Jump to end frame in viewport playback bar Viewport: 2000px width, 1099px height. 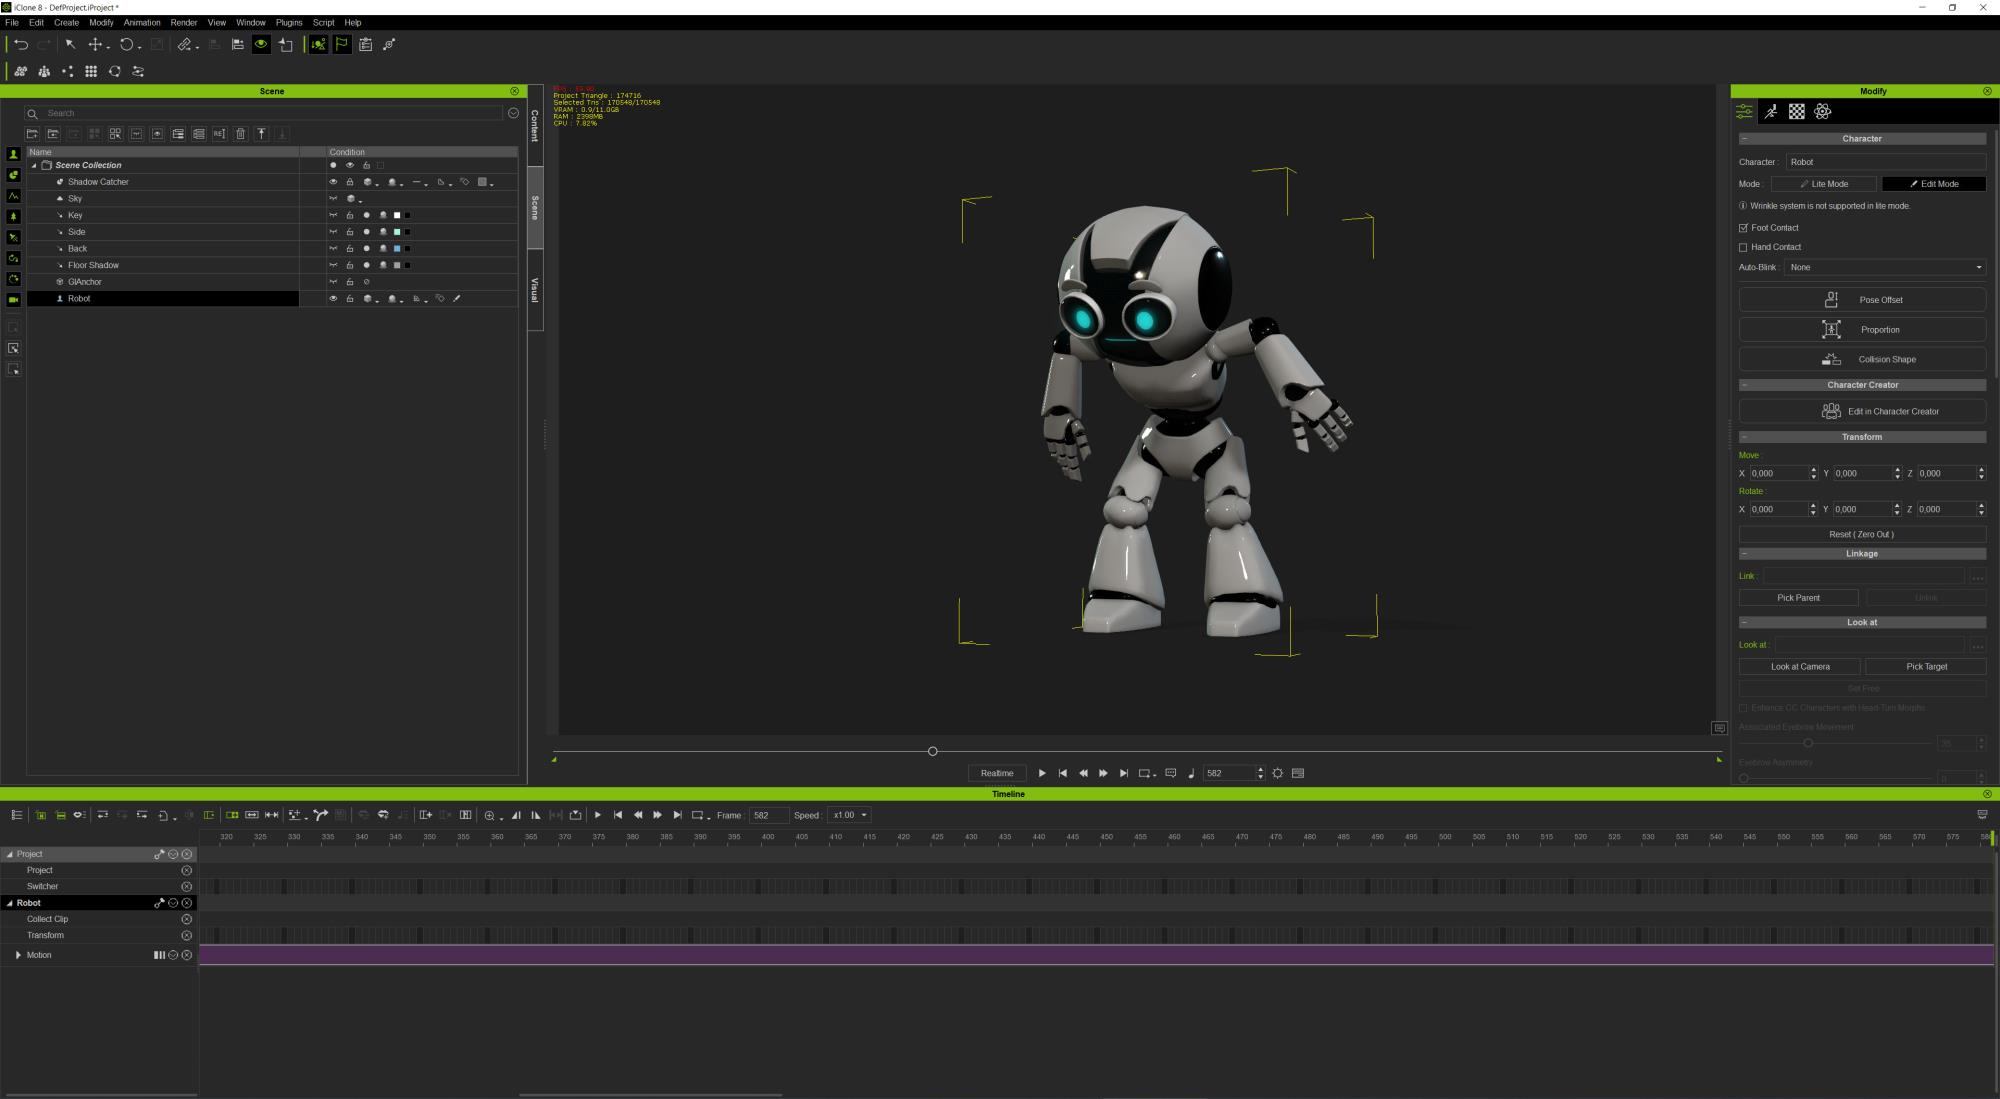point(1124,773)
